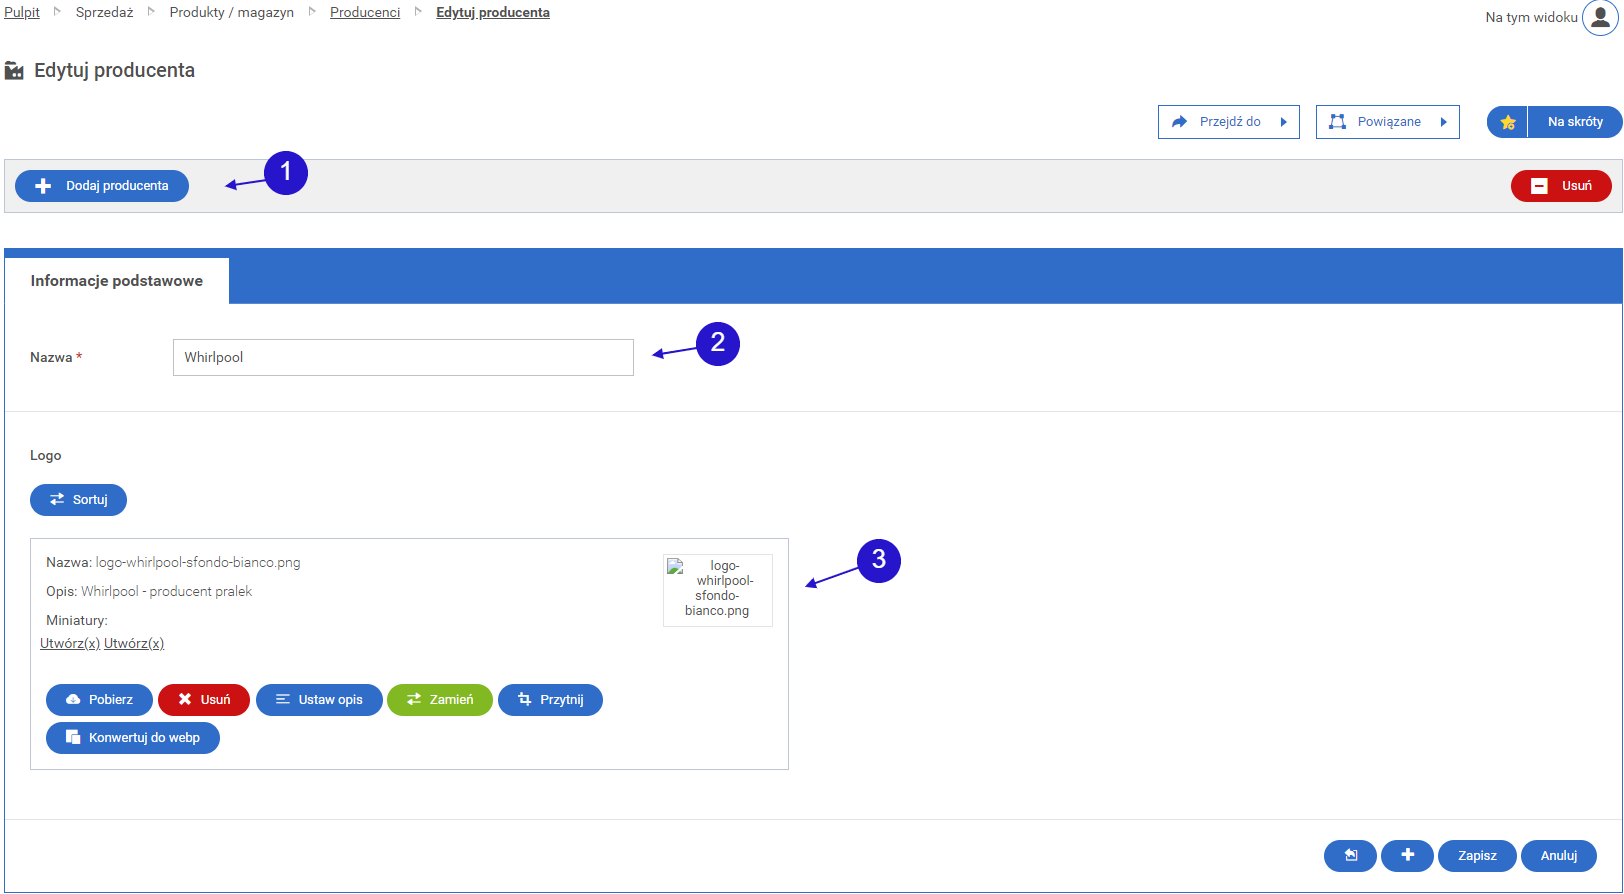
Task: Click the star favorites icon
Action: 1508,122
